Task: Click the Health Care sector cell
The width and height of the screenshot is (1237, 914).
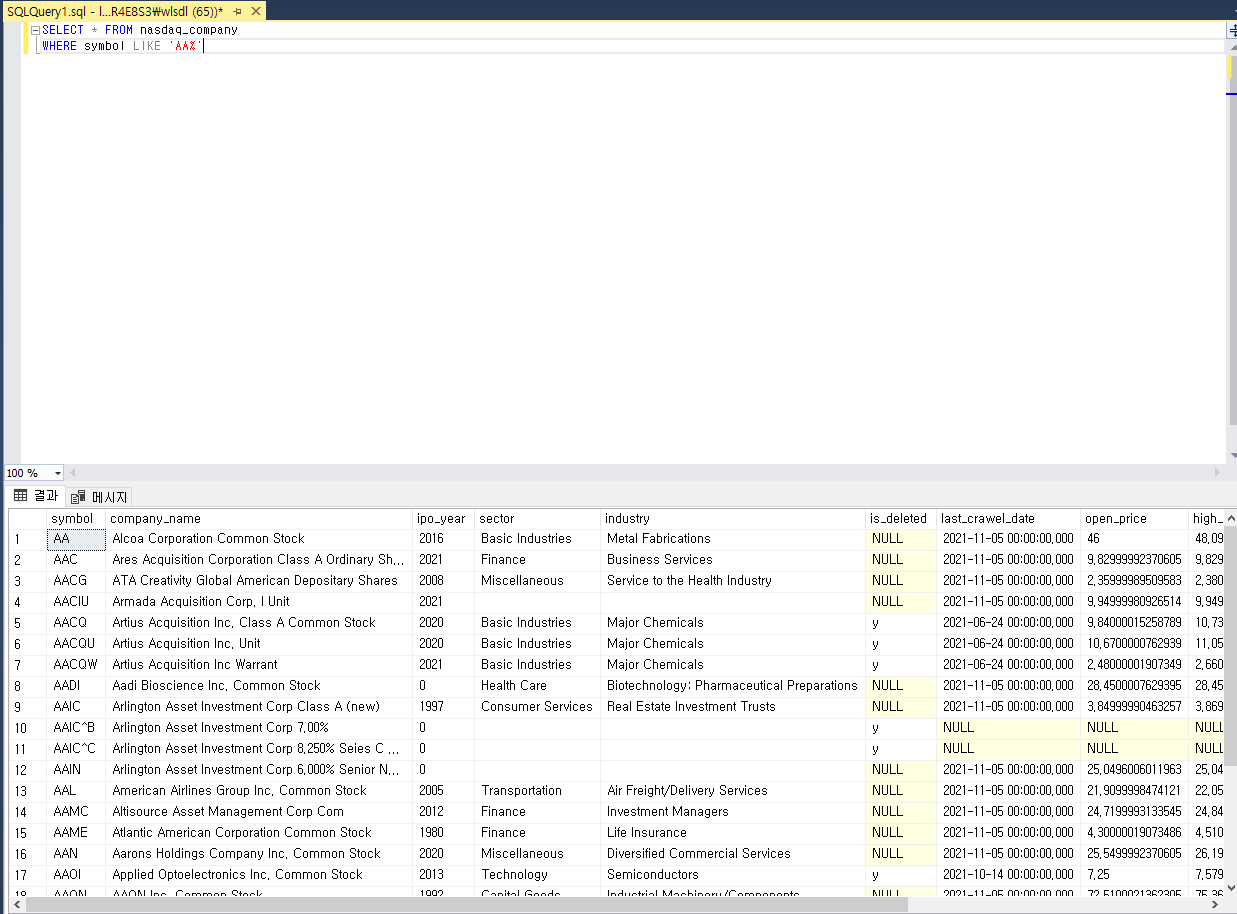Action: tap(538, 686)
